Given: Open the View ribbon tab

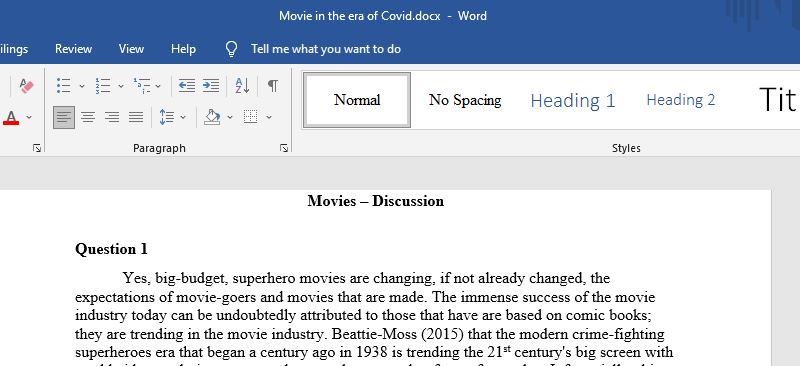Looking at the screenshot, I should point(131,49).
